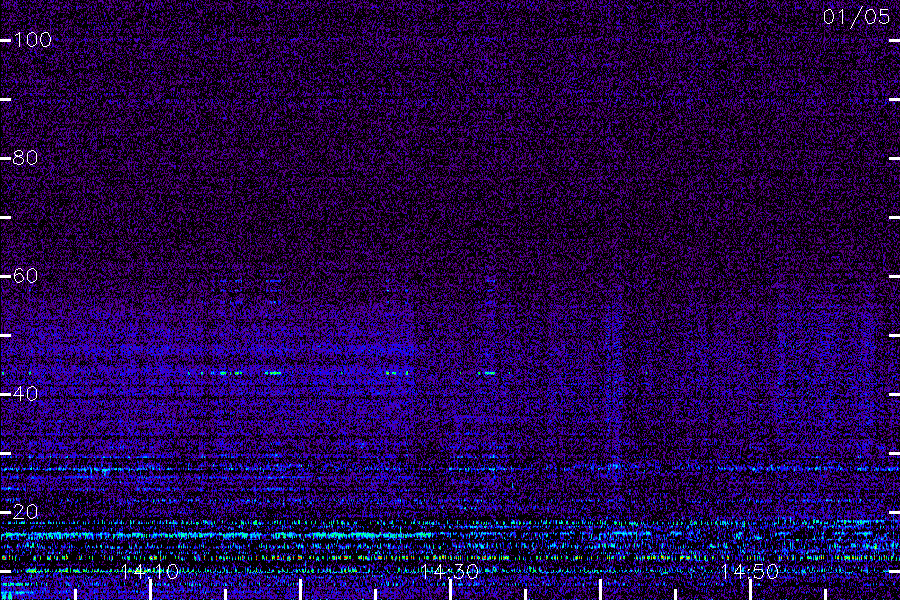Click the 40 frequency axis label
Image resolution: width=900 pixels, height=600 pixels.
(x=25, y=394)
